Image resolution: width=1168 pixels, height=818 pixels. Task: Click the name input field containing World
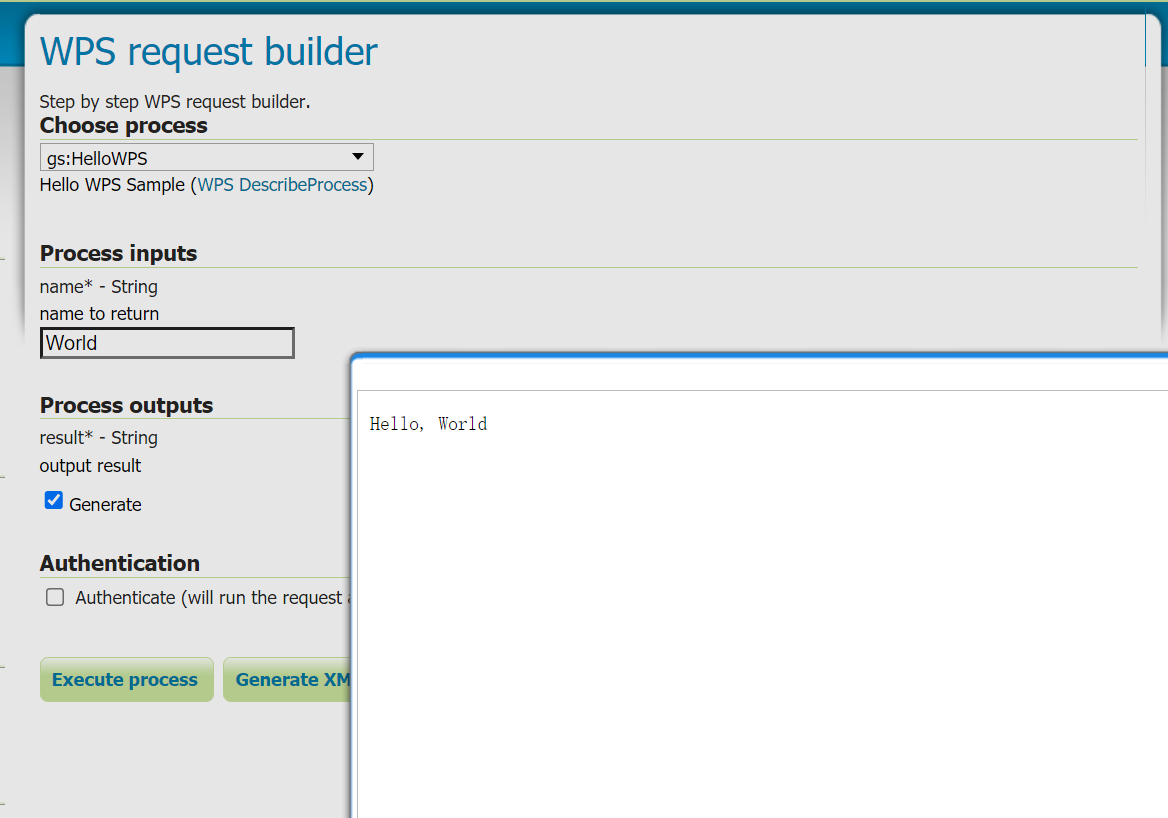pos(167,343)
